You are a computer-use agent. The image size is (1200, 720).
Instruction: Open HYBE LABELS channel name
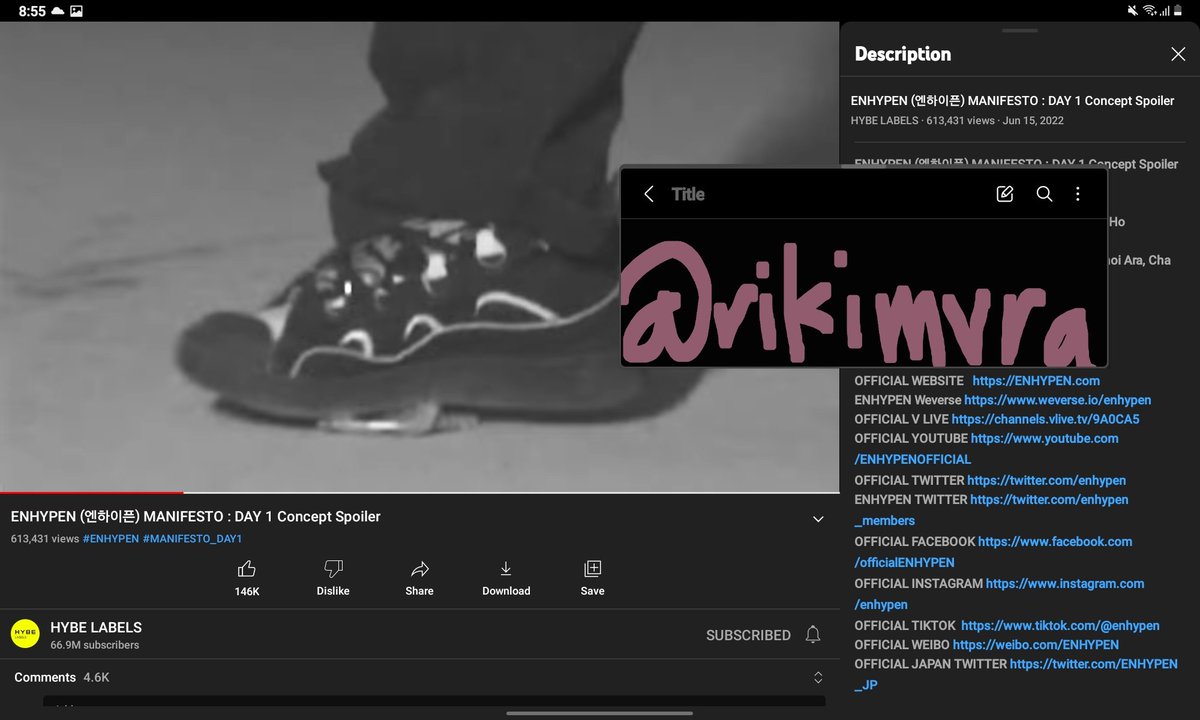pos(96,627)
